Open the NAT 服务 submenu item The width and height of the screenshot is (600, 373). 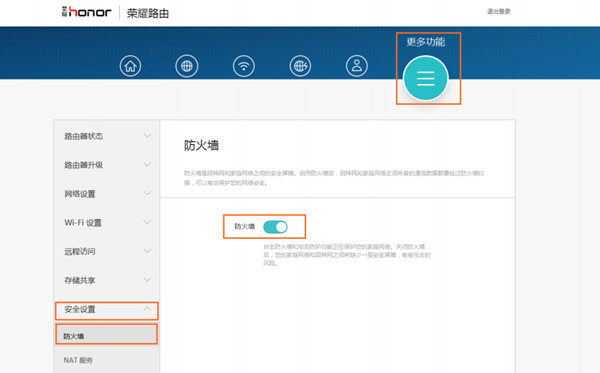pyautogui.click(x=106, y=360)
